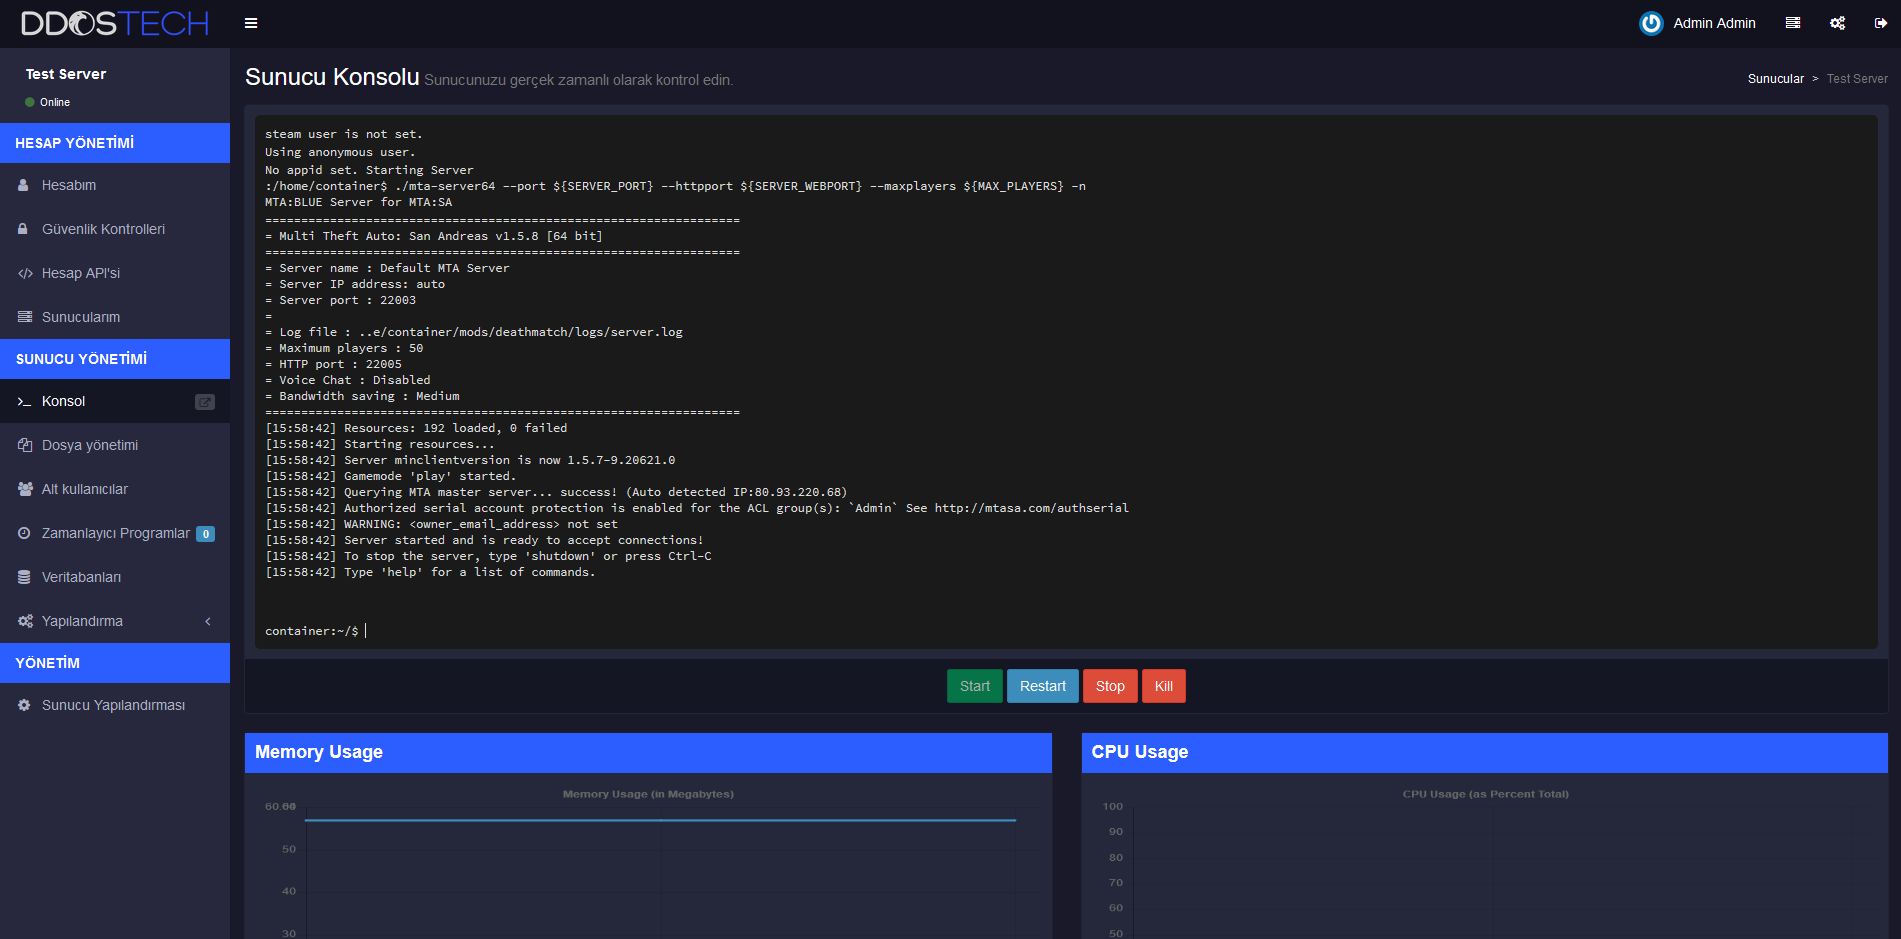Go to Sunucularım servers list

click(115, 317)
